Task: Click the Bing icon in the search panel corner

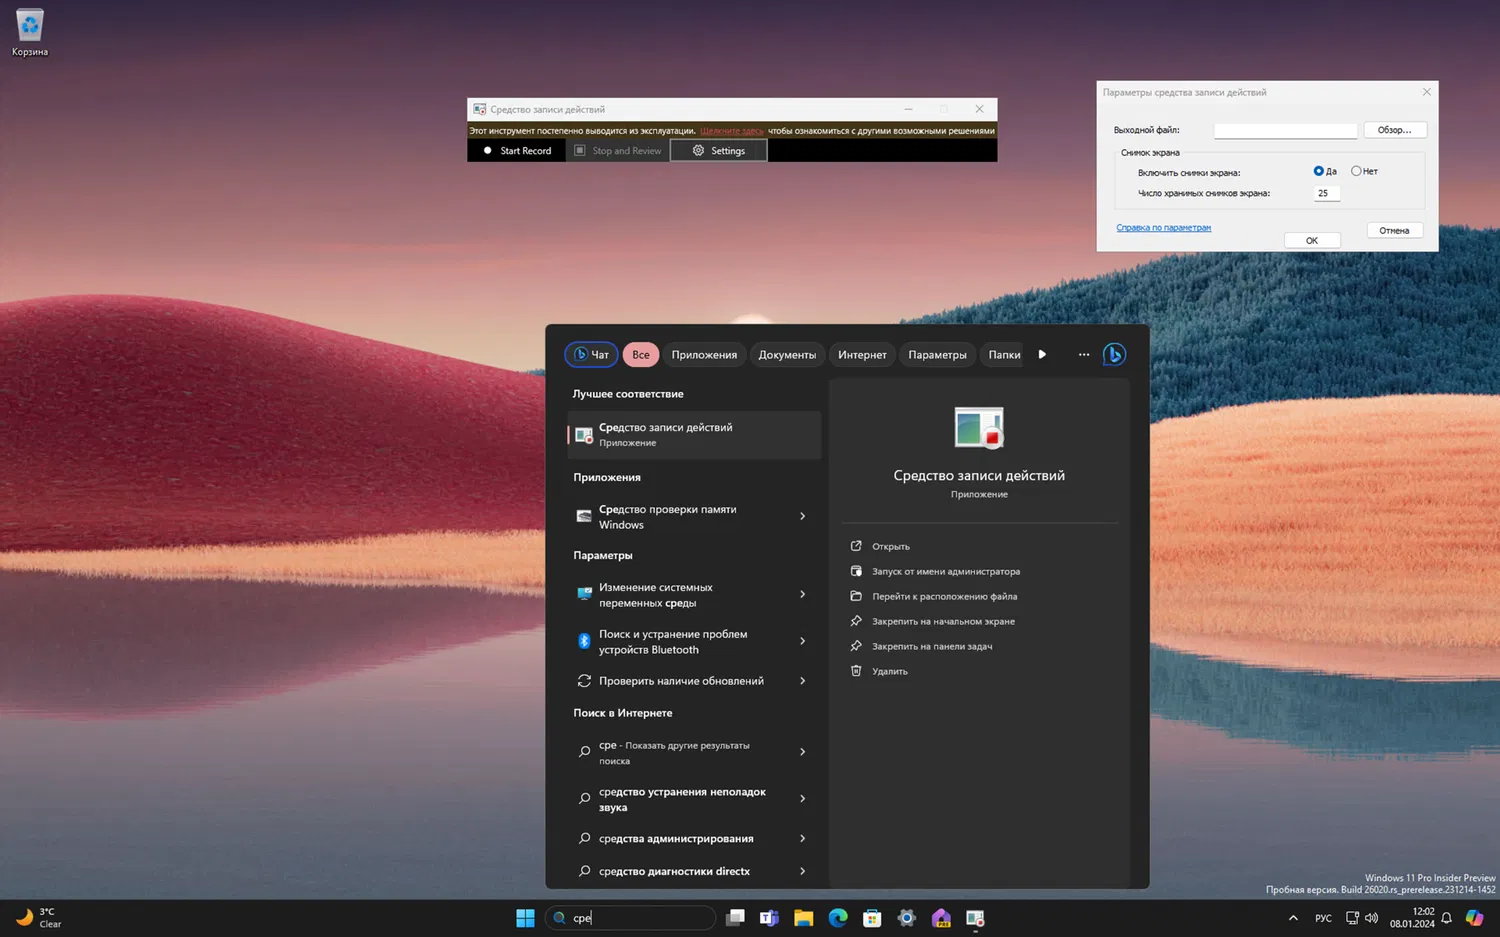Action: pos(1114,354)
